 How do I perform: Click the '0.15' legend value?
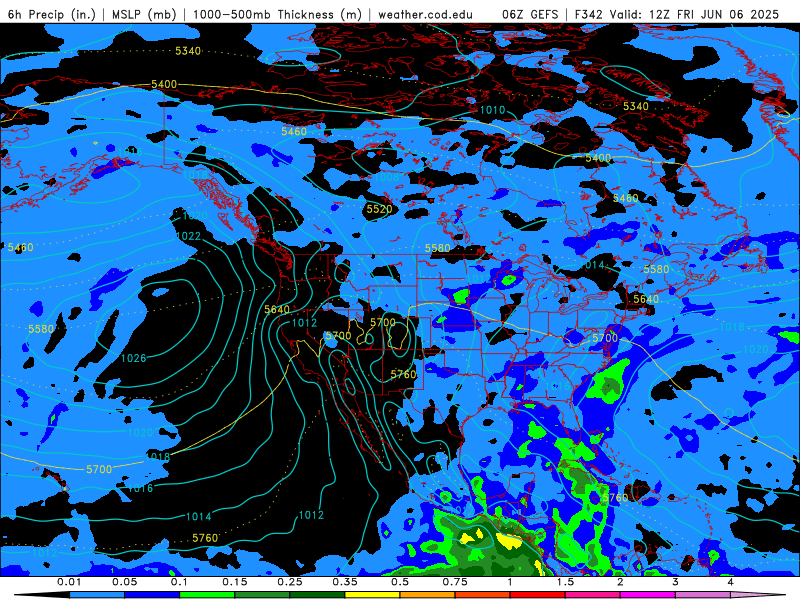(235, 582)
